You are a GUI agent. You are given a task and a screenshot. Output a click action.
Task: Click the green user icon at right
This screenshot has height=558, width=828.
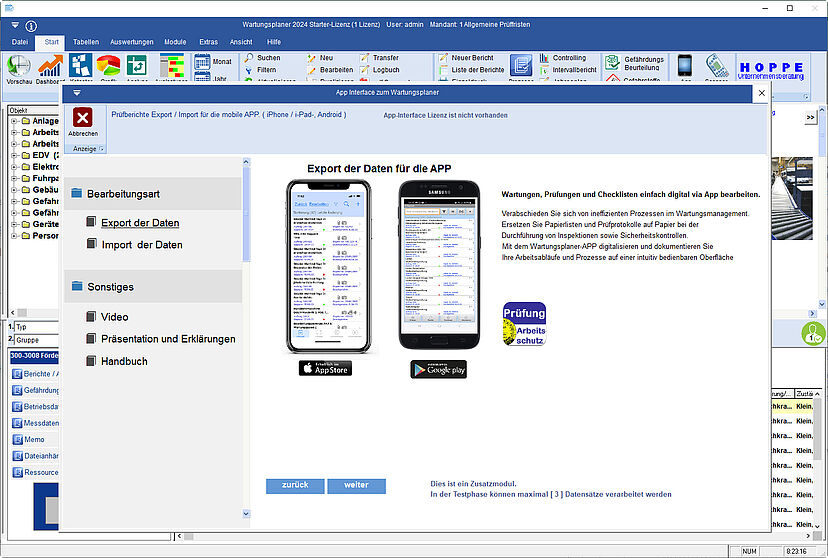click(813, 334)
